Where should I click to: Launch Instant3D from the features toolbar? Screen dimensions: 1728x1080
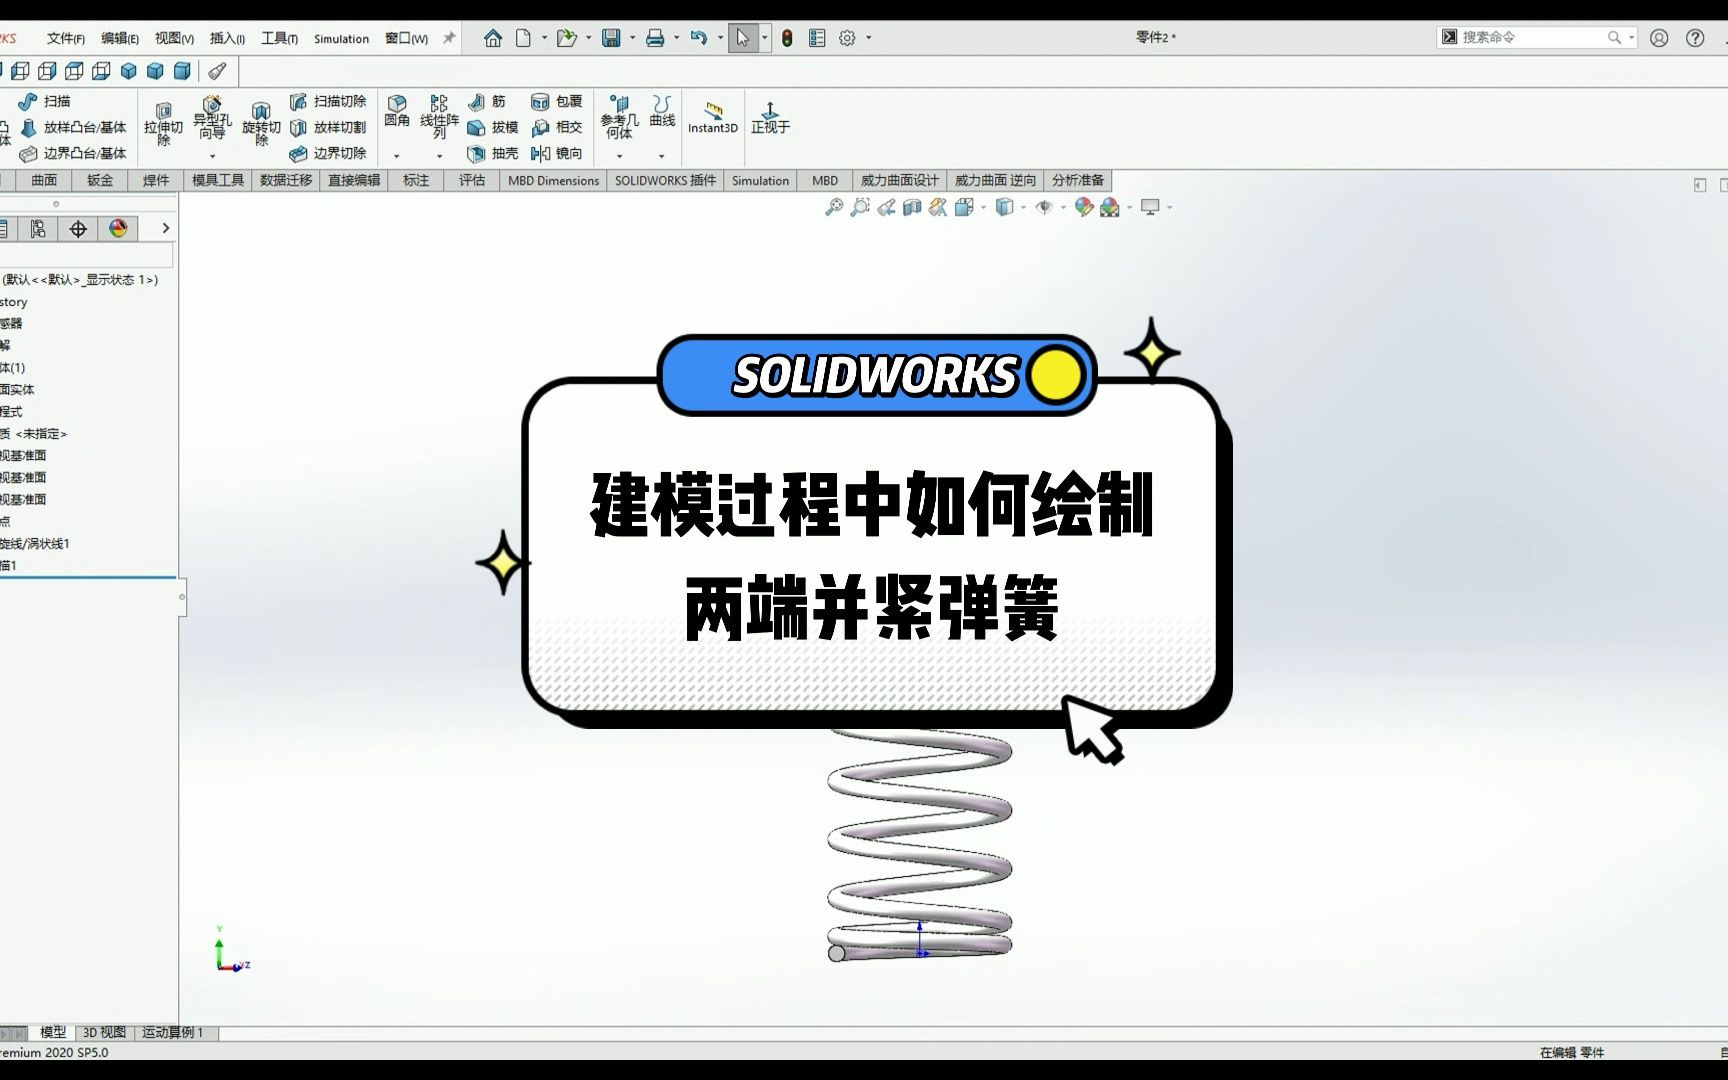pos(712,120)
